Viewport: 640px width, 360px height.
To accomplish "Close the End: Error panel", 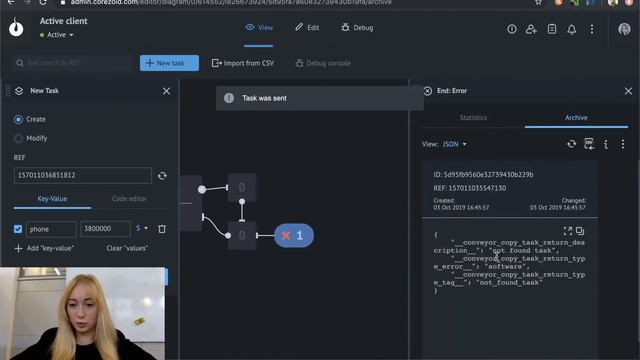I will point(628,91).
